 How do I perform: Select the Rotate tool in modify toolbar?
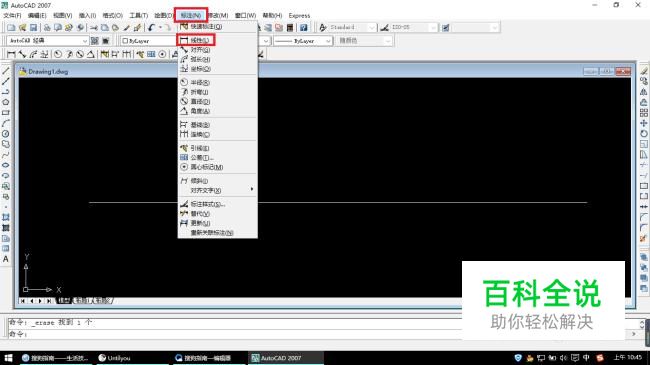(x=643, y=134)
